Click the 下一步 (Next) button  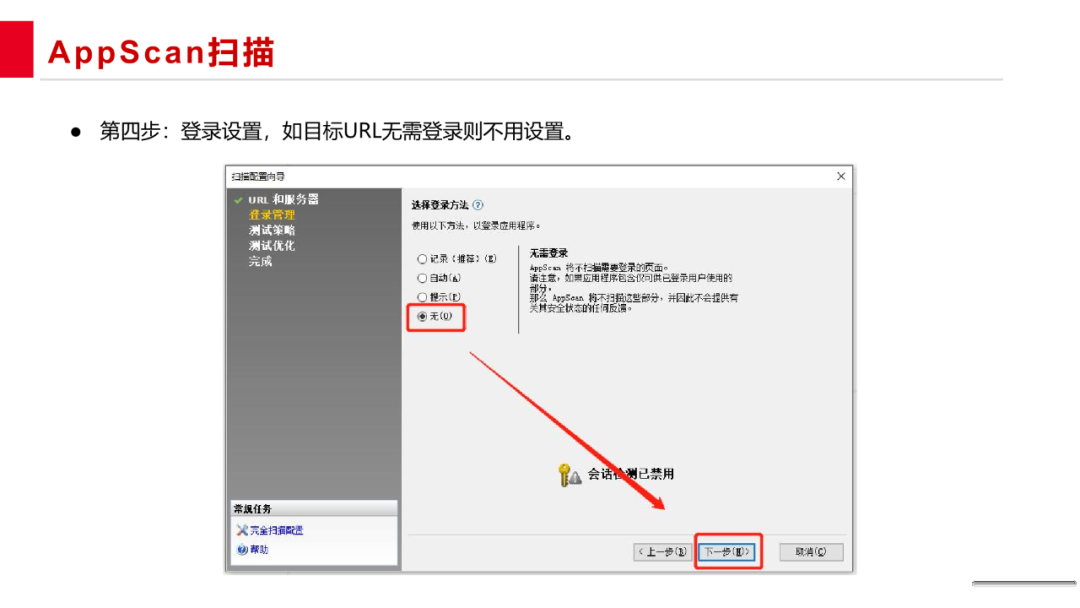pos(727,552)
